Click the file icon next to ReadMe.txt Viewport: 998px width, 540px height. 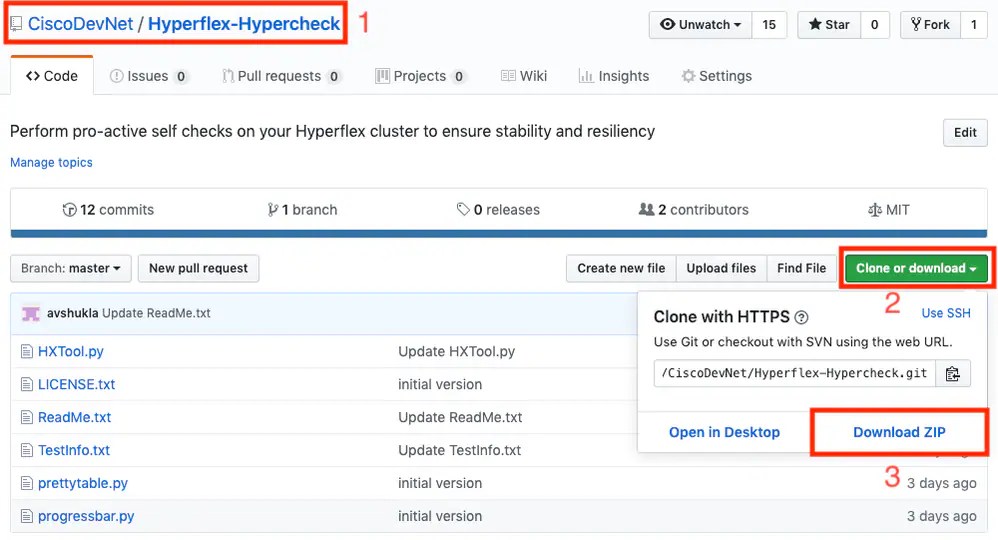pyautogui.click(x=26, y=418)
